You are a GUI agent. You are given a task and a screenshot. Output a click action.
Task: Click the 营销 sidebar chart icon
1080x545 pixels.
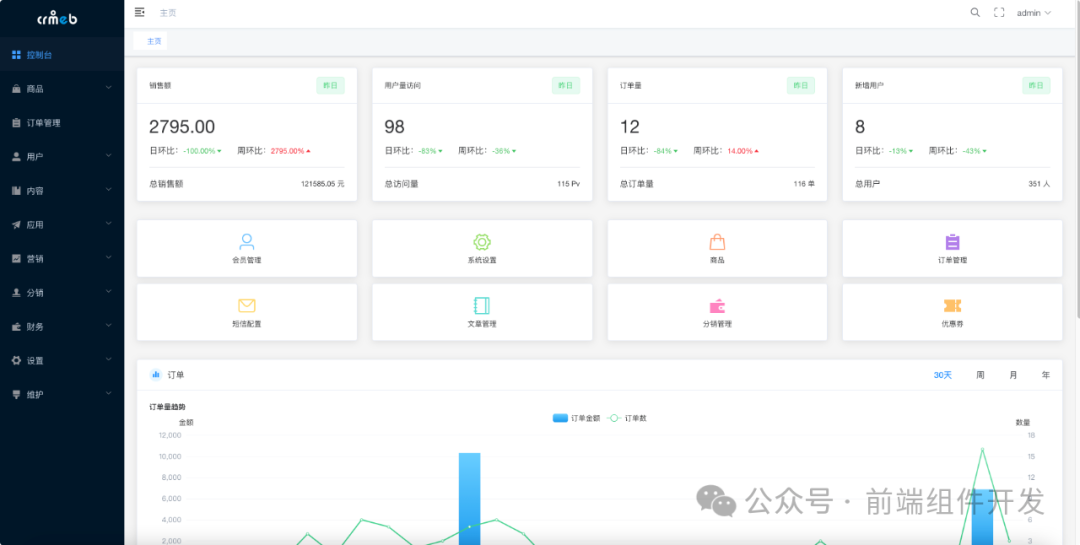coord(17,258)
